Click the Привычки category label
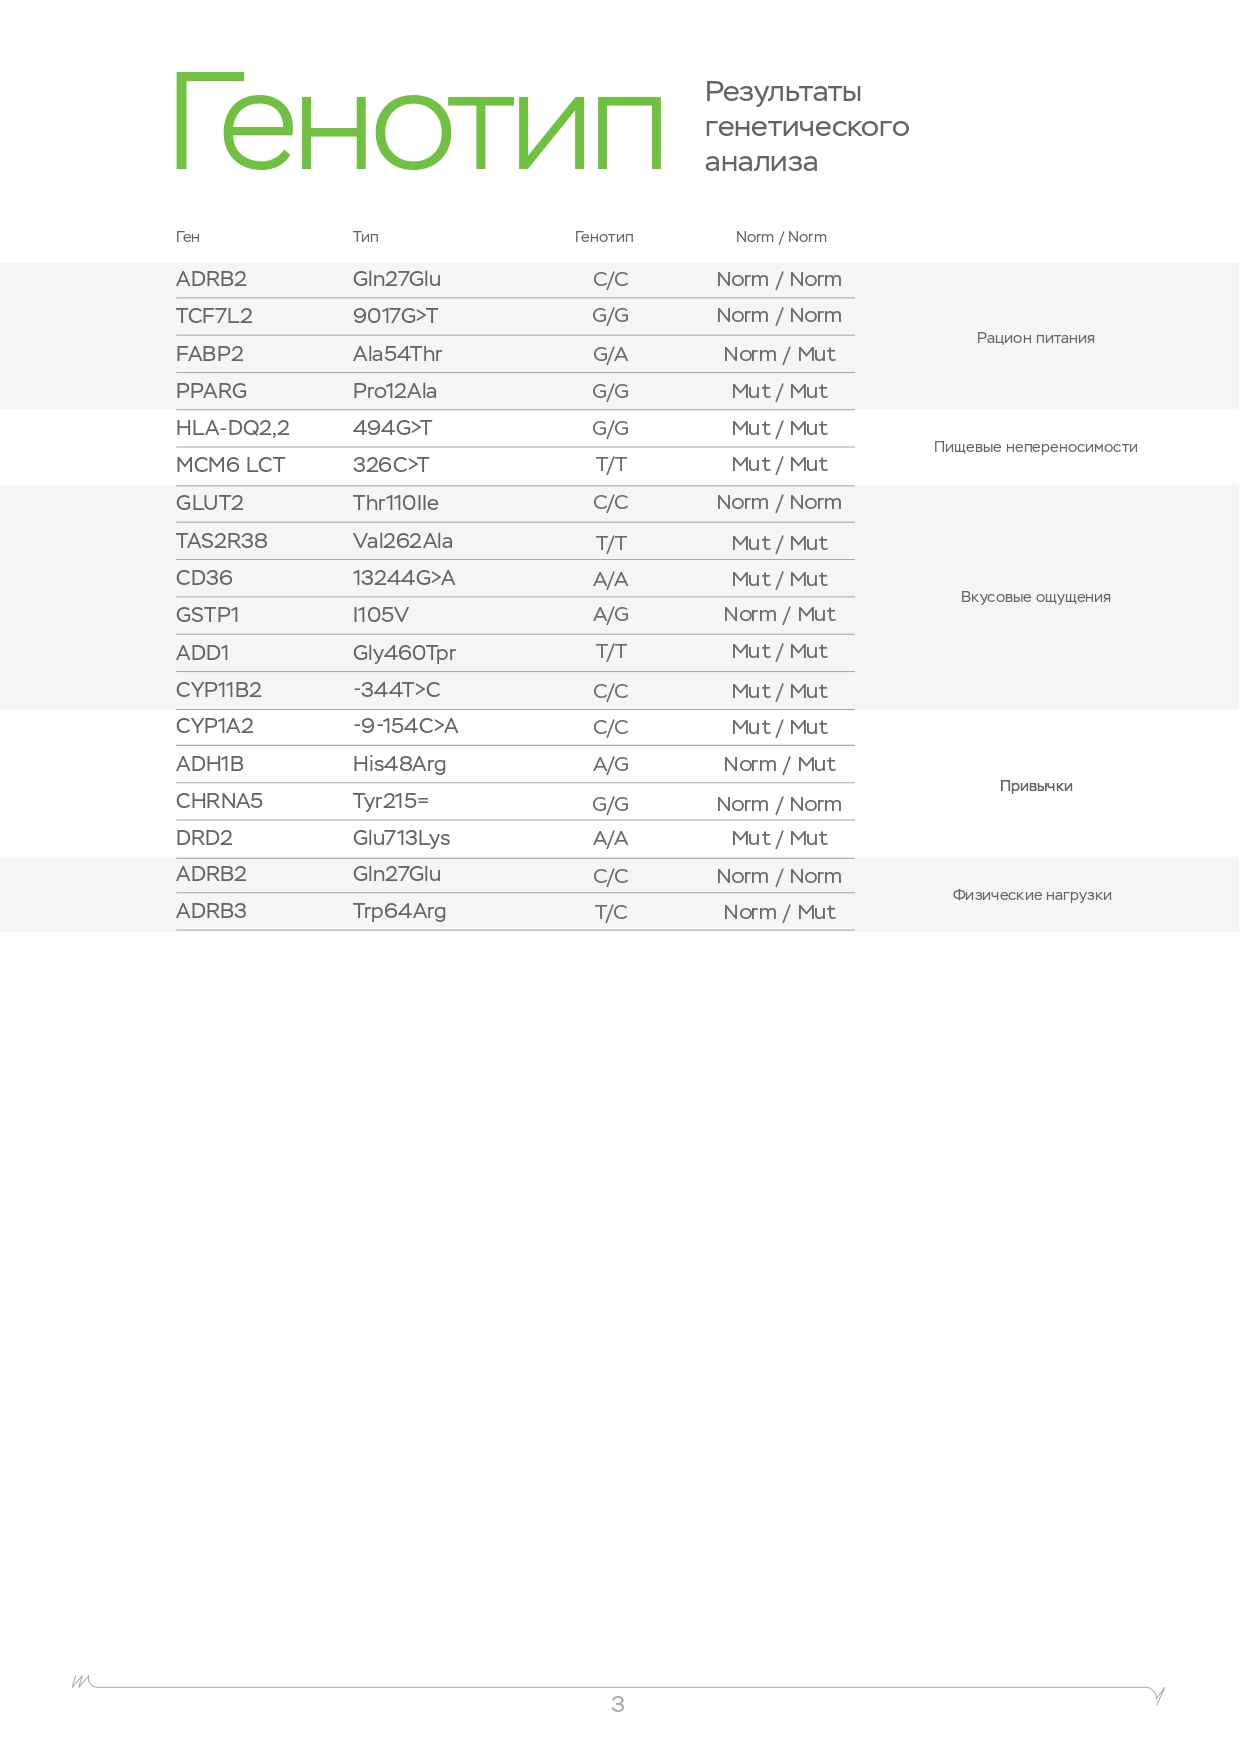Image resolution: width=1241 pixels, height=1754 pixels. coord(1035,786)
